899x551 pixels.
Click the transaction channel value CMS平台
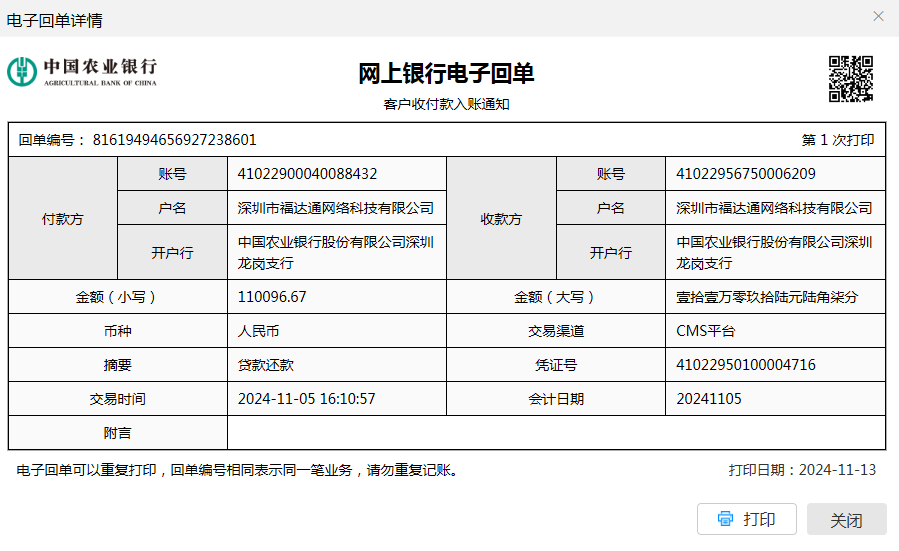[705, 331]
